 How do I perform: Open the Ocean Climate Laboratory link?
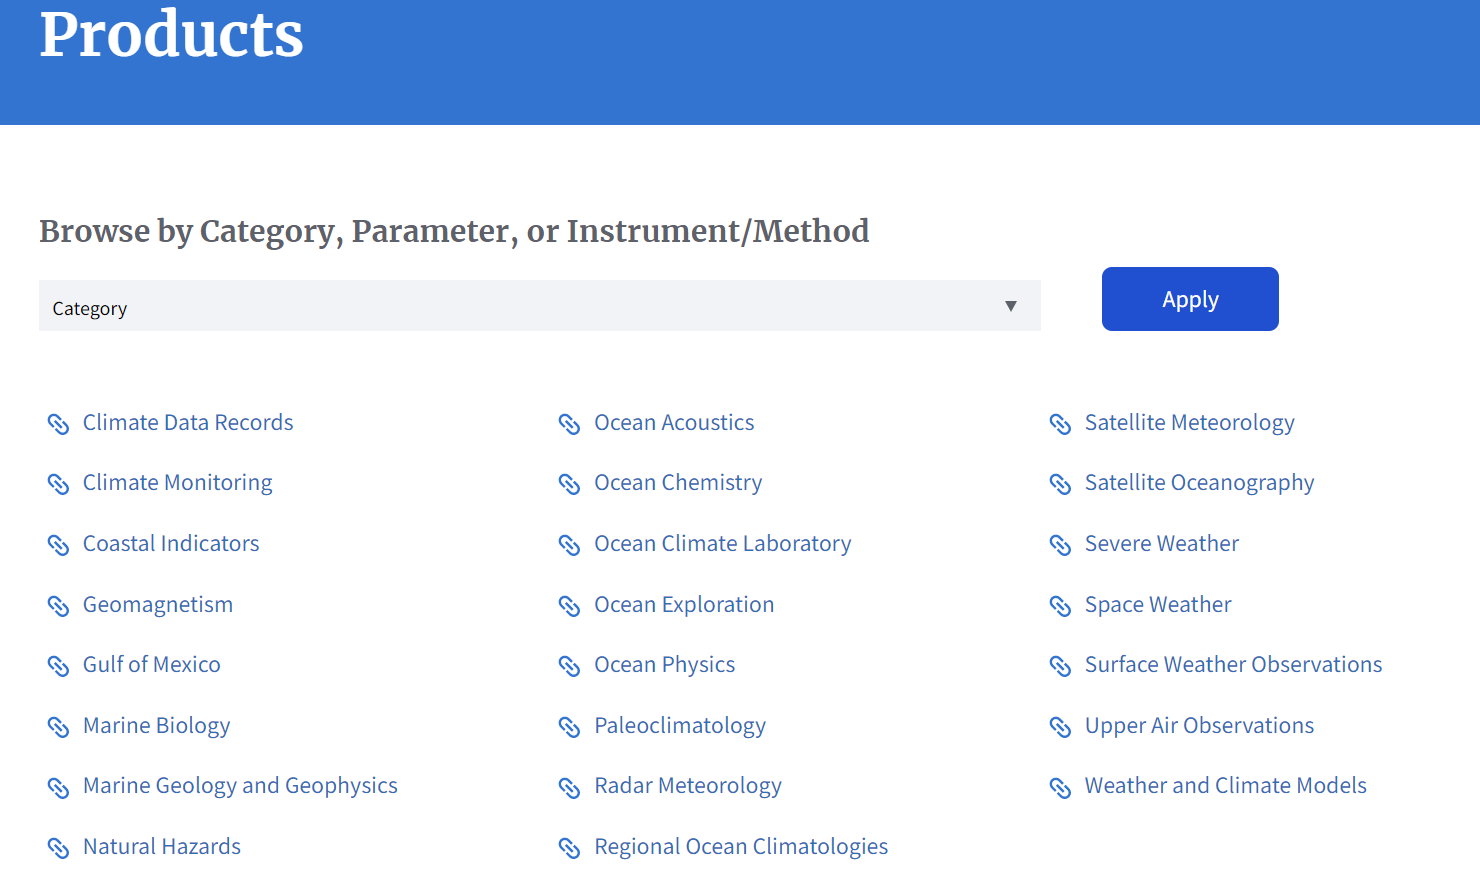[722, 544]
